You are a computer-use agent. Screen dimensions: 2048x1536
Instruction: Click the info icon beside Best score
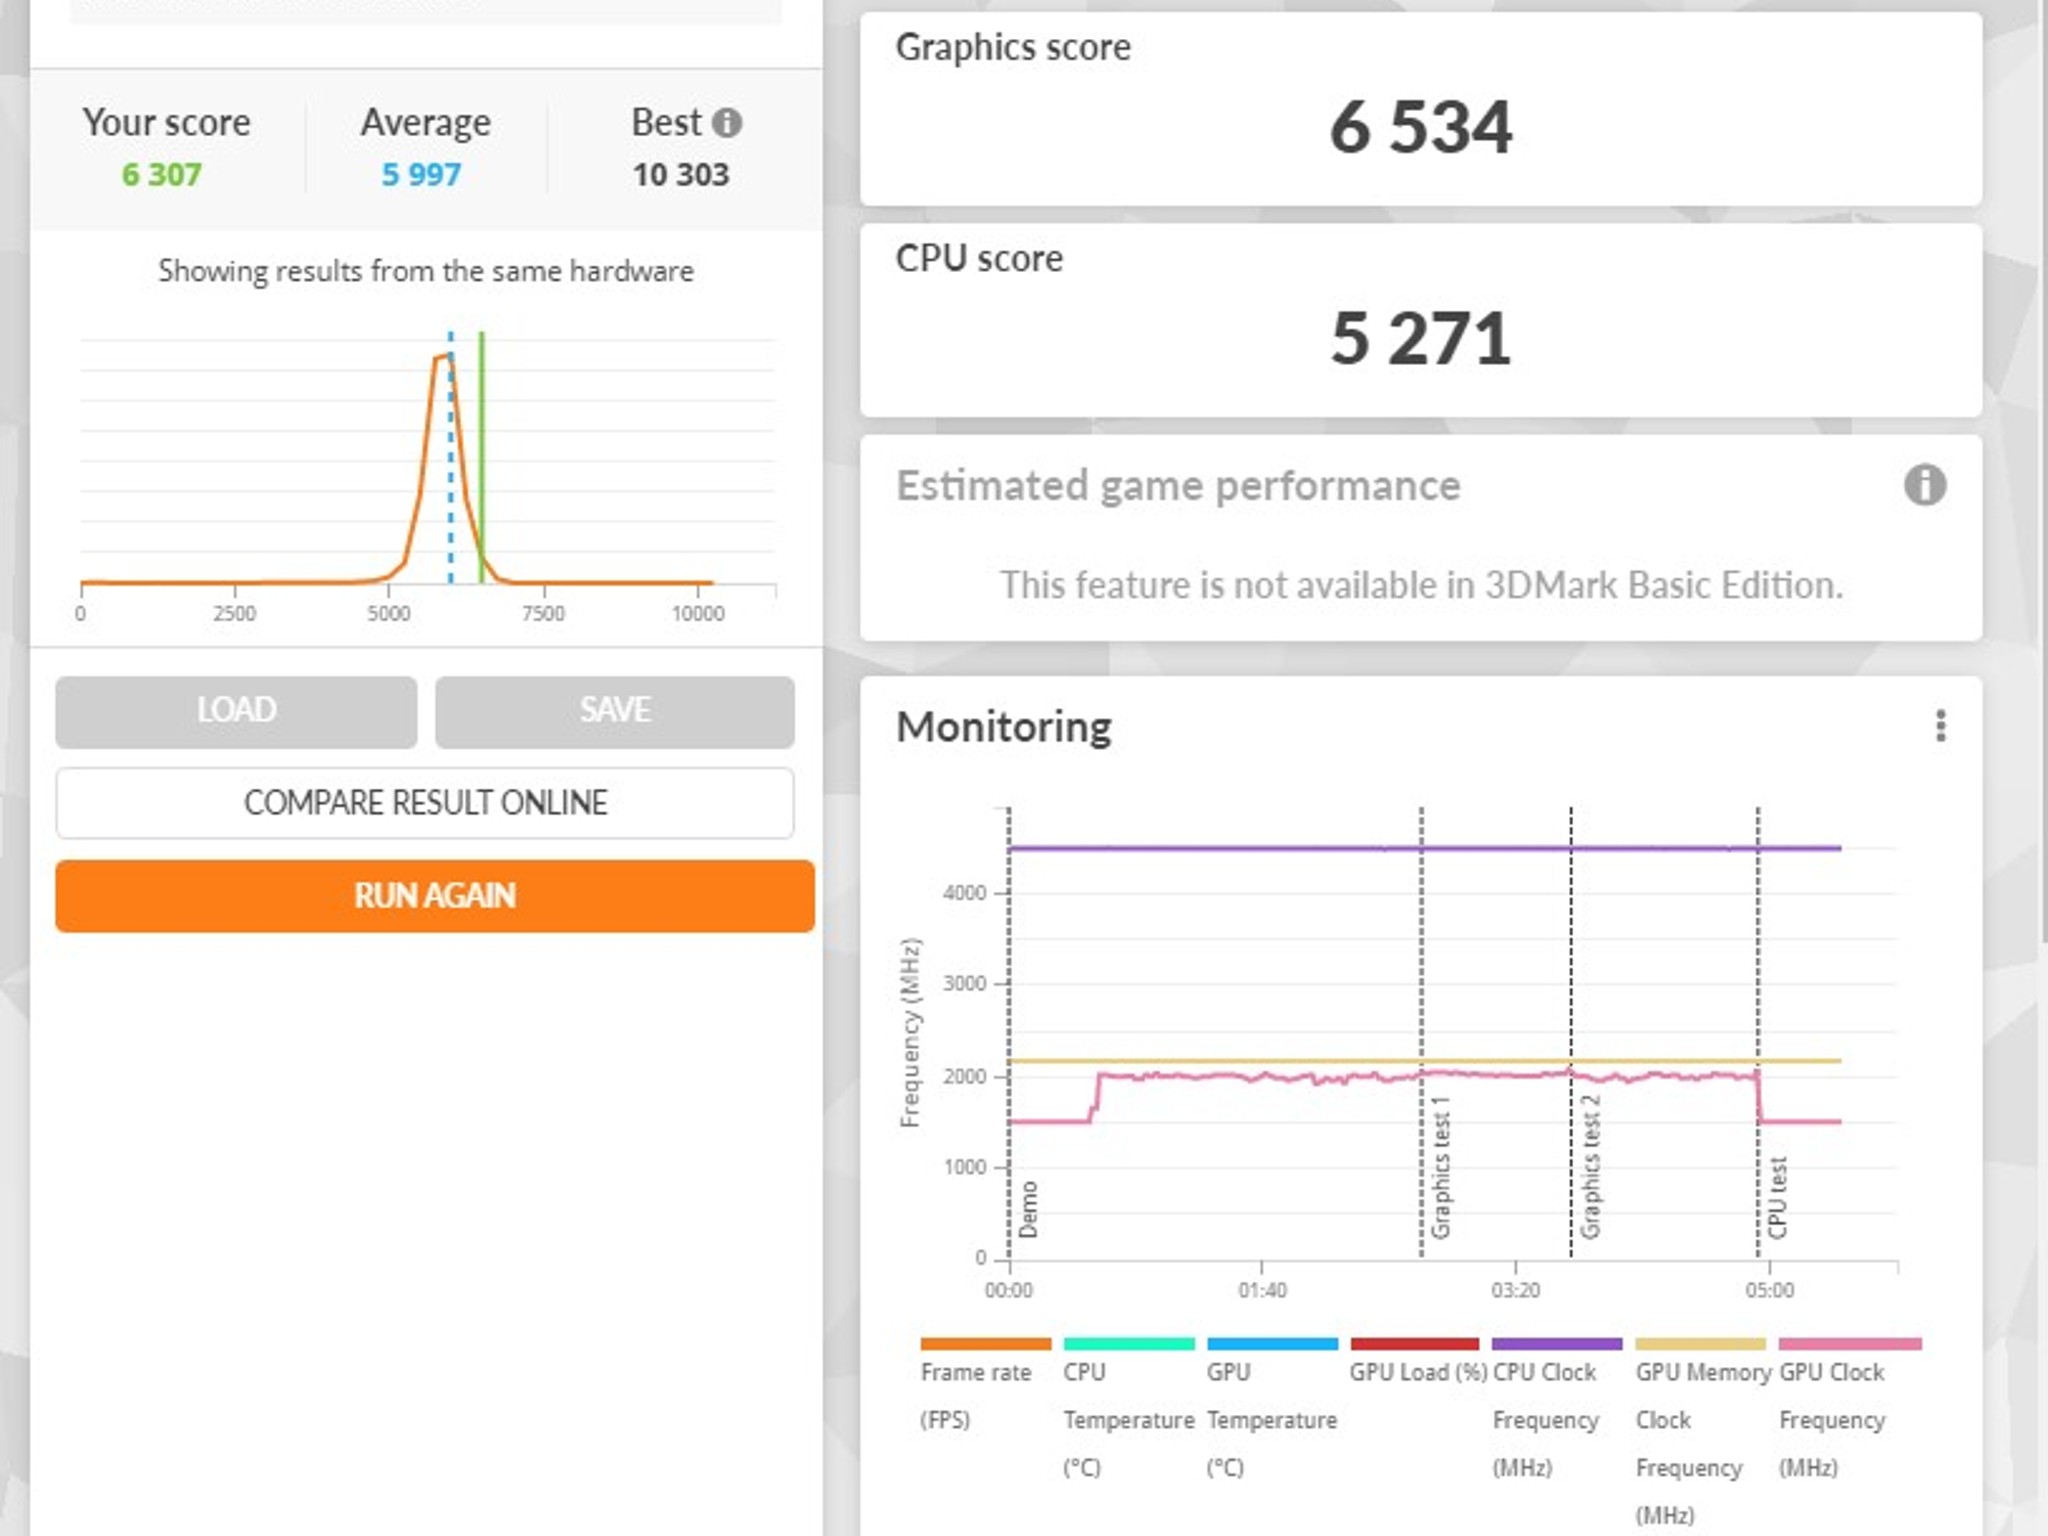[727, 123]
